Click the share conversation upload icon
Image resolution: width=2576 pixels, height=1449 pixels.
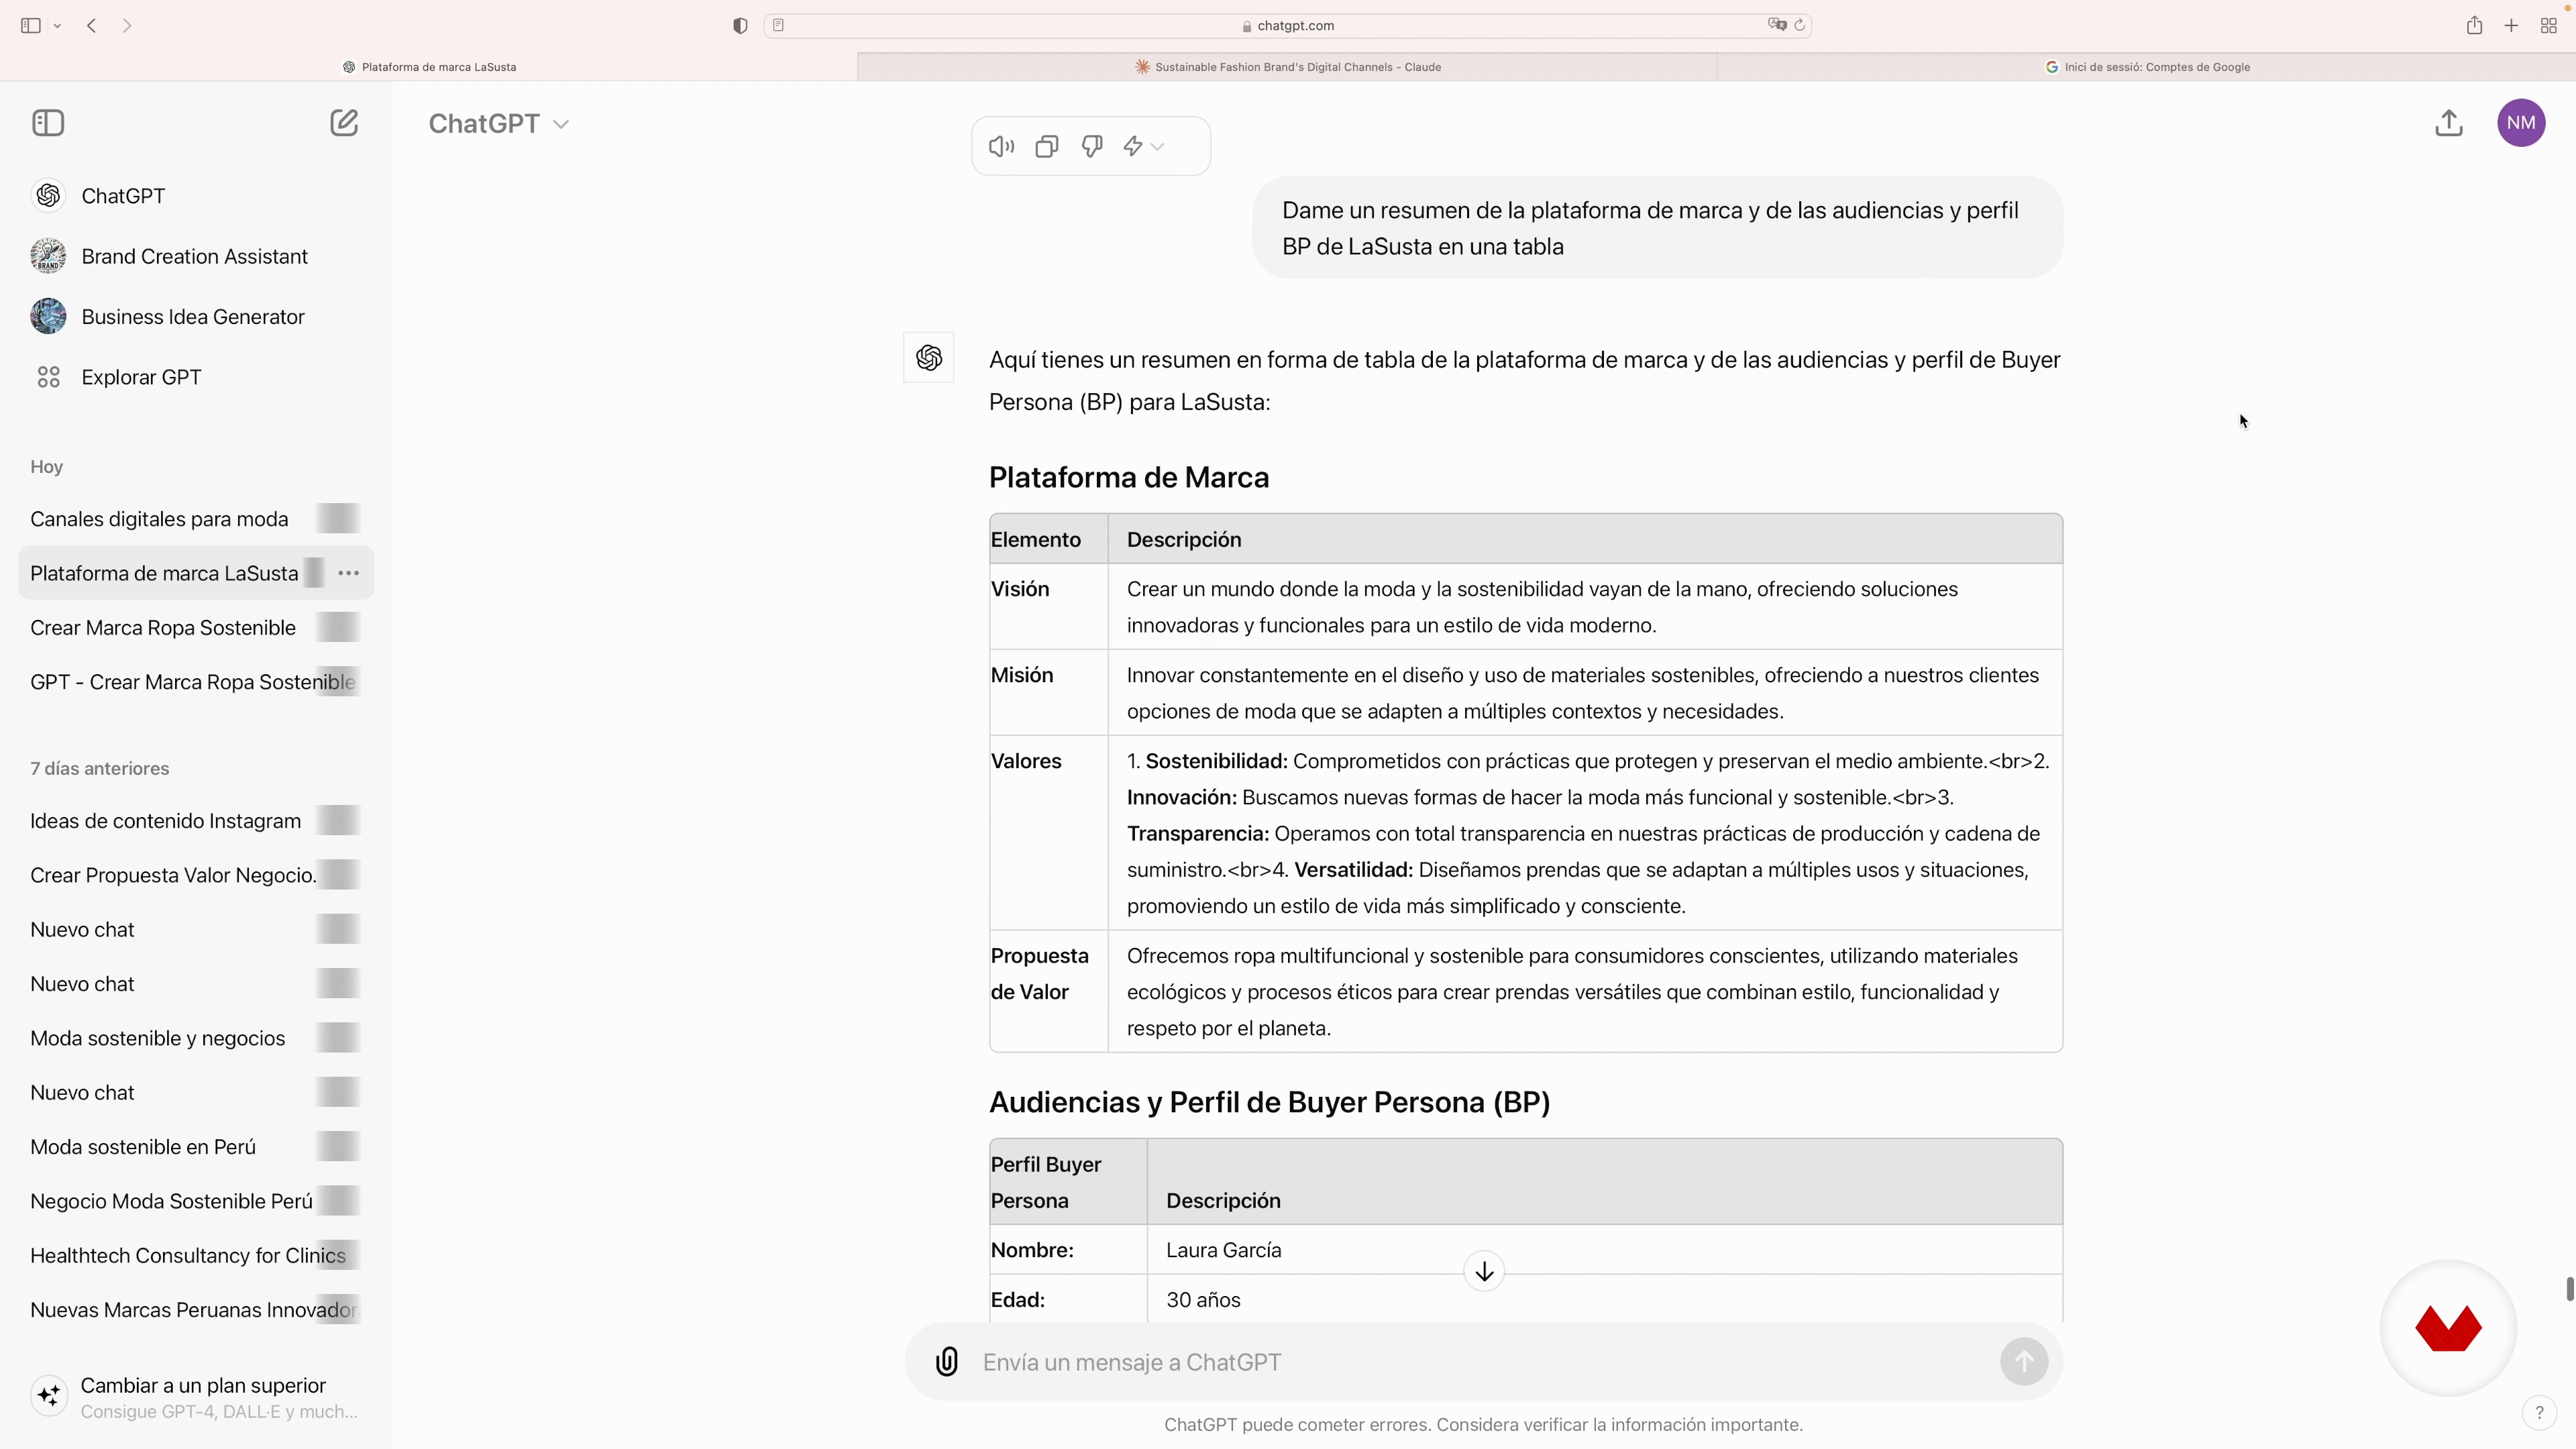coord(2449,123)
